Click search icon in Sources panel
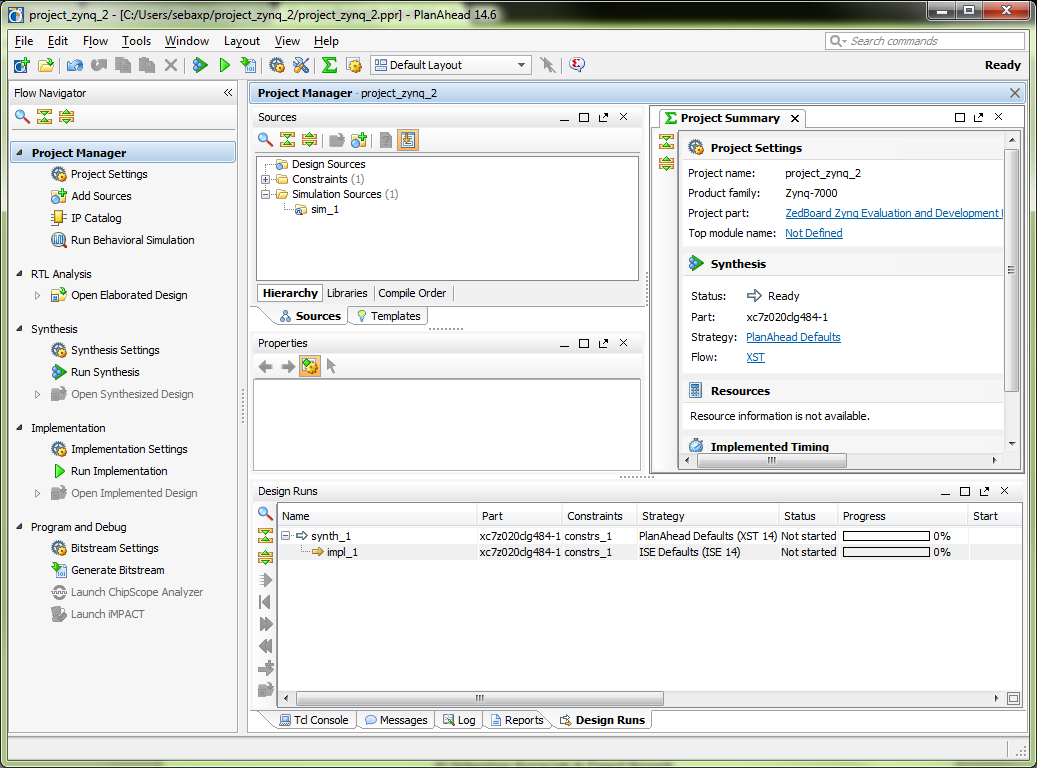The height and width of the screenshot is (768, 1037). (265, 140)
